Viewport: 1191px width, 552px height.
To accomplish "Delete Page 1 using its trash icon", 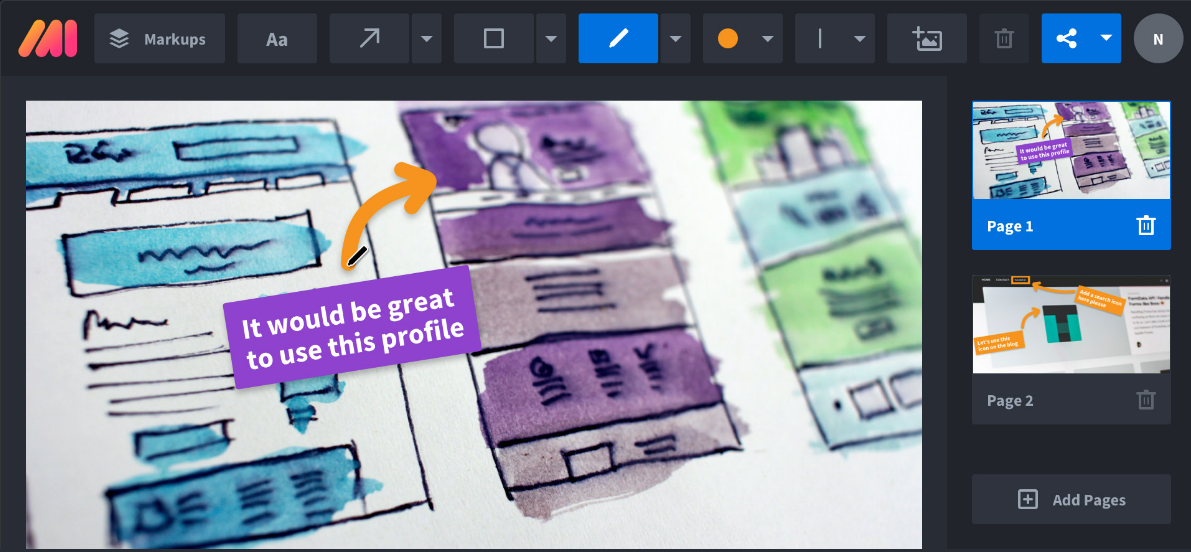I will click(x=1145, y=226).
